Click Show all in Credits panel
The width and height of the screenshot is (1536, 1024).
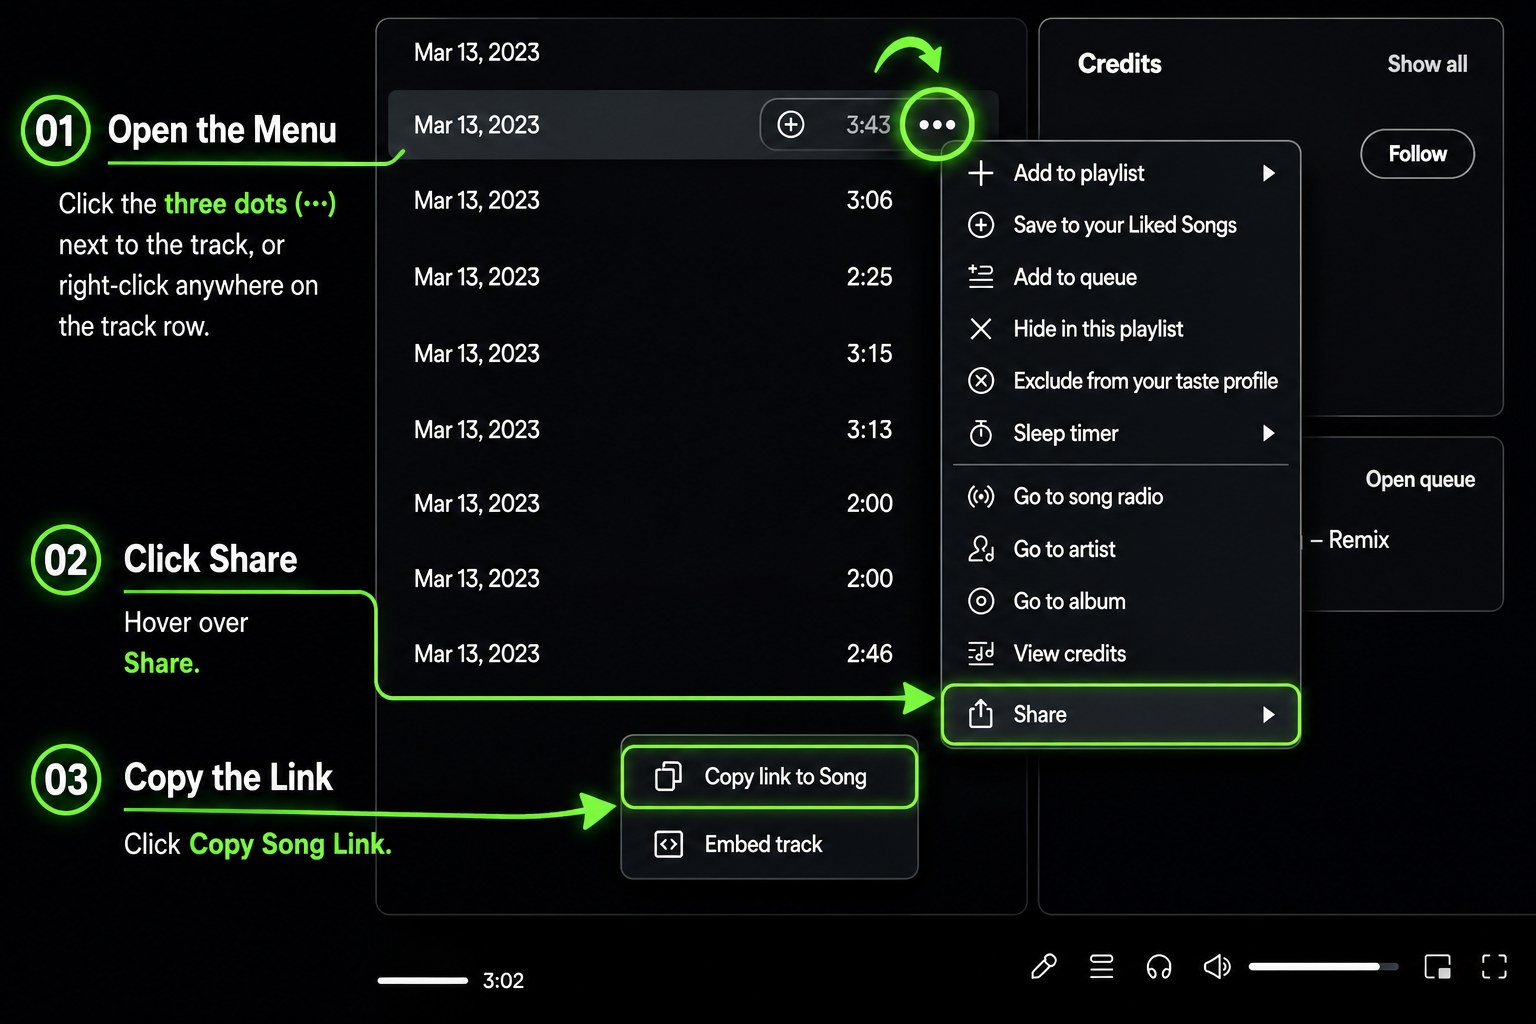click(x=1427, y=64)
